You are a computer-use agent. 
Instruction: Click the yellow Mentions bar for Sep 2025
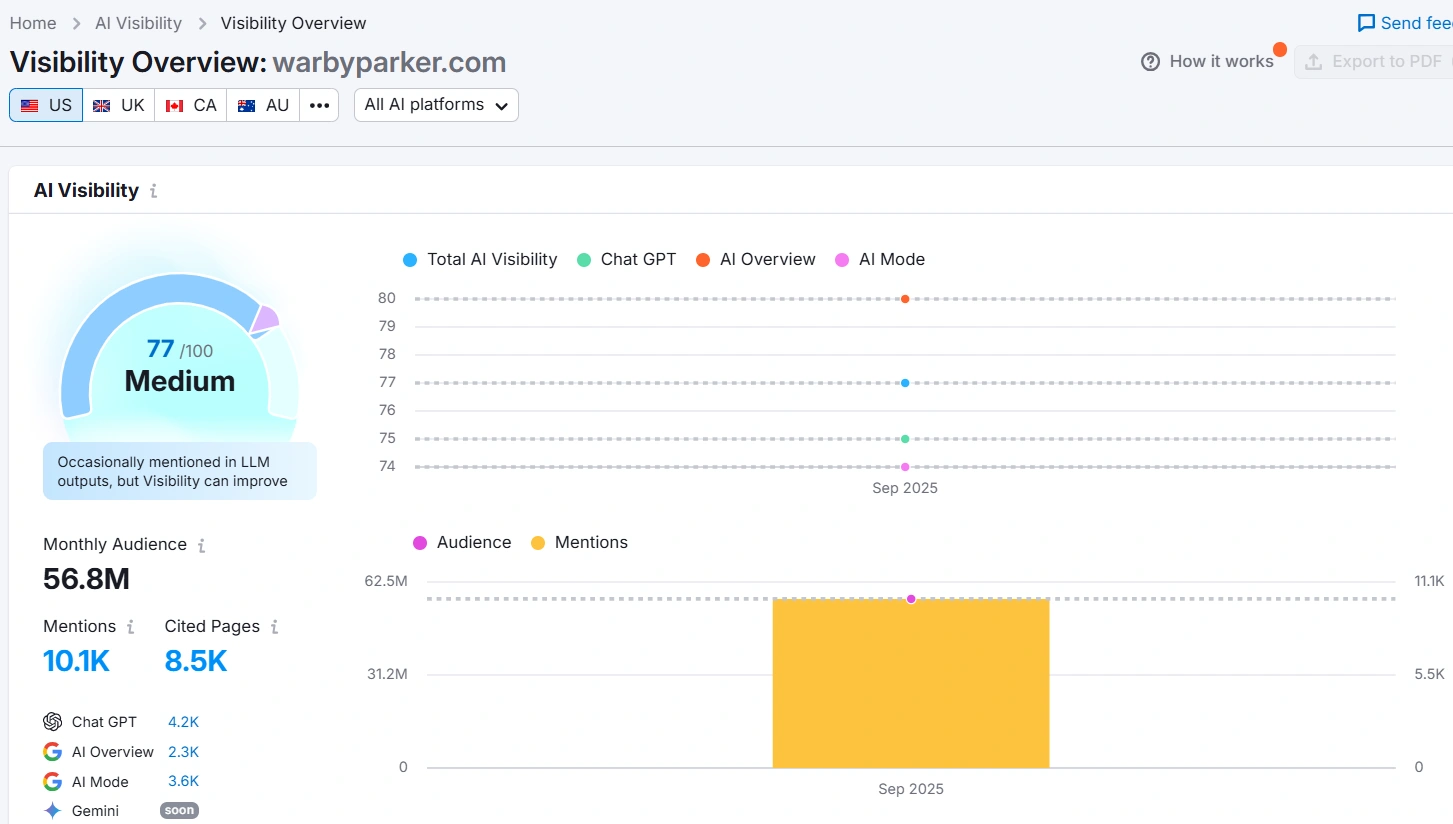(x=911, y=683)
